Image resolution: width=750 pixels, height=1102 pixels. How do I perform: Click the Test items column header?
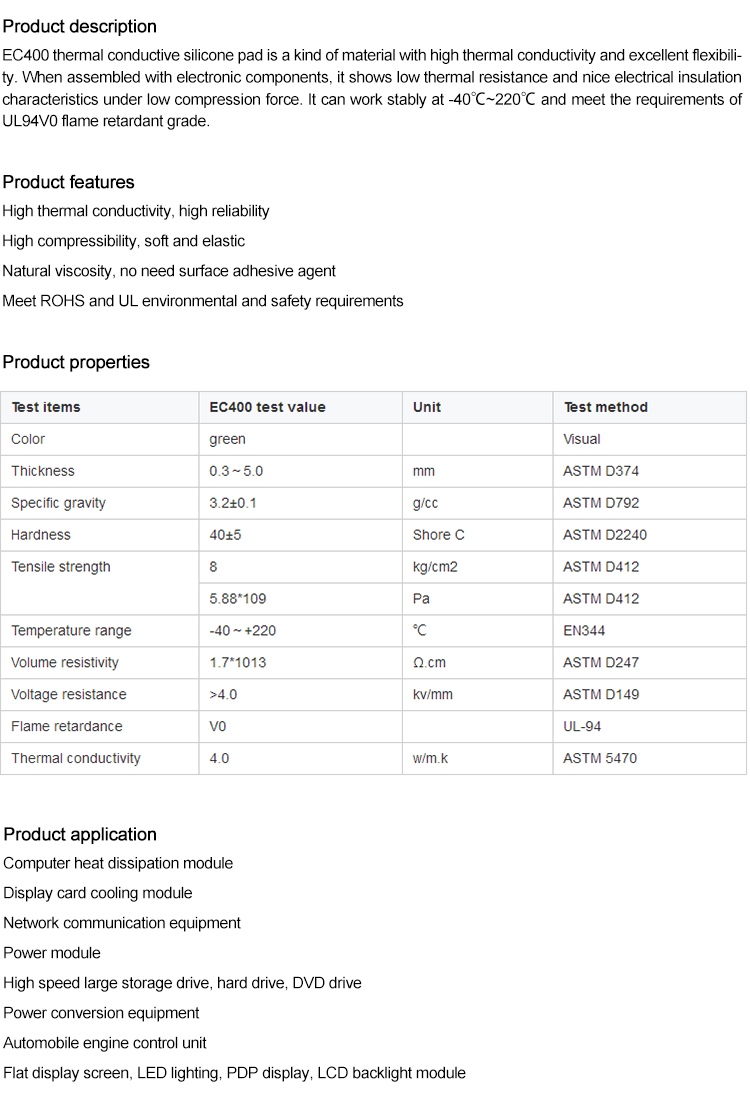coord(46,407)
